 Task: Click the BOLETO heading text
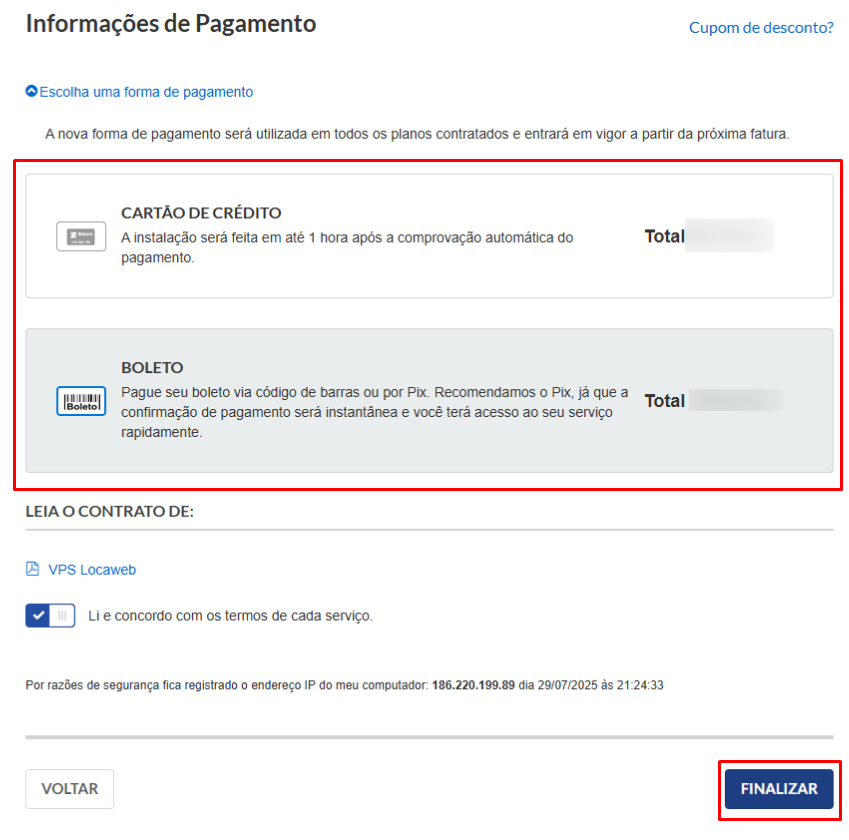[152, 368]
